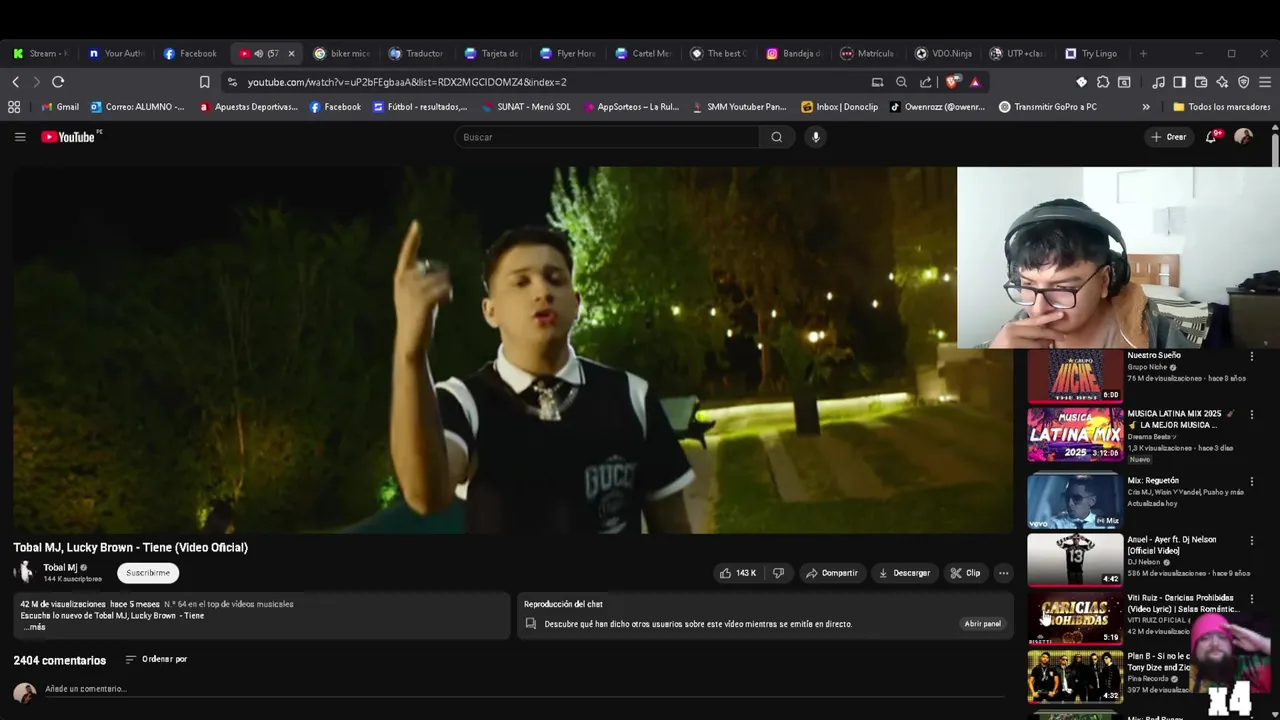The height and width of the screenshot is (720, 1280).
Task: Create a Clip of the video
Action: click(965, 573)
